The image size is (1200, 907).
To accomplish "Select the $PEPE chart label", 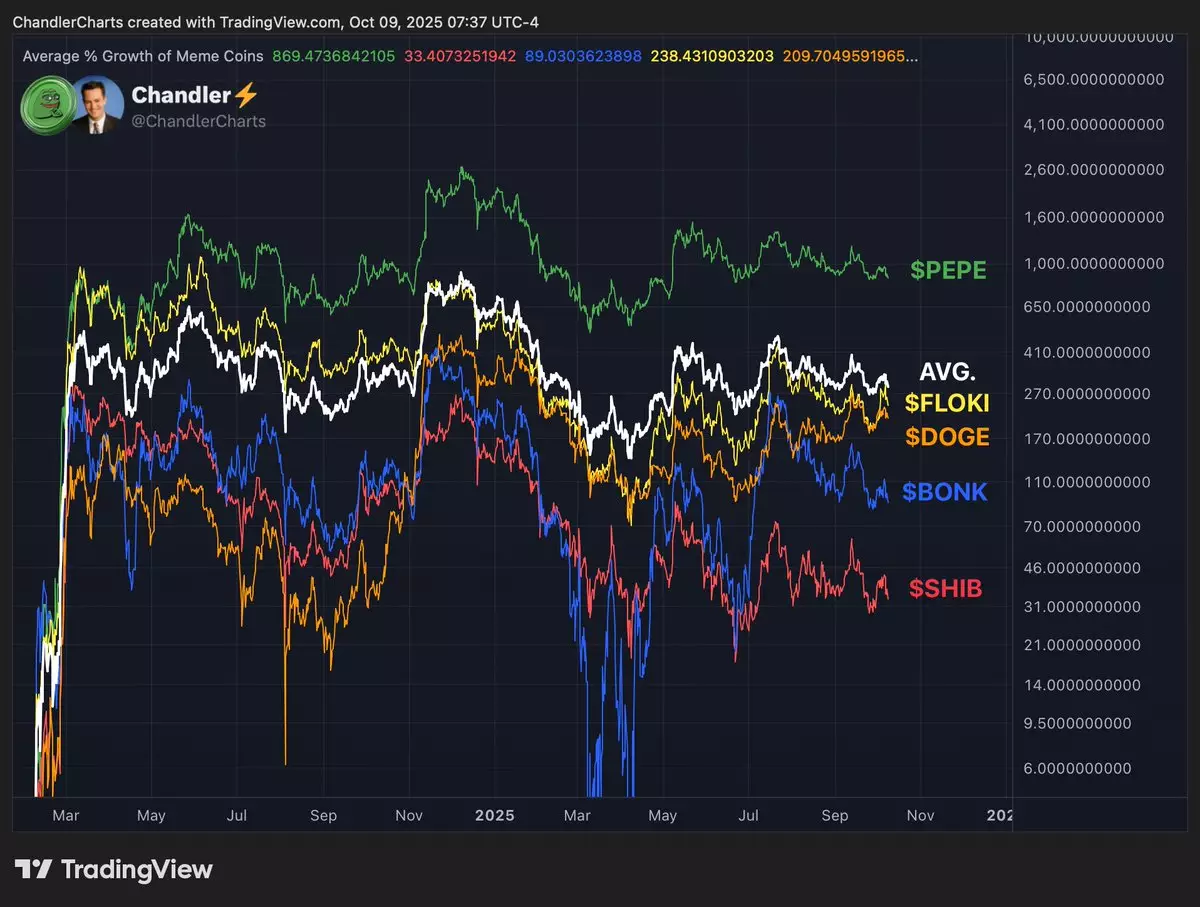I will (x=948, y=270).
